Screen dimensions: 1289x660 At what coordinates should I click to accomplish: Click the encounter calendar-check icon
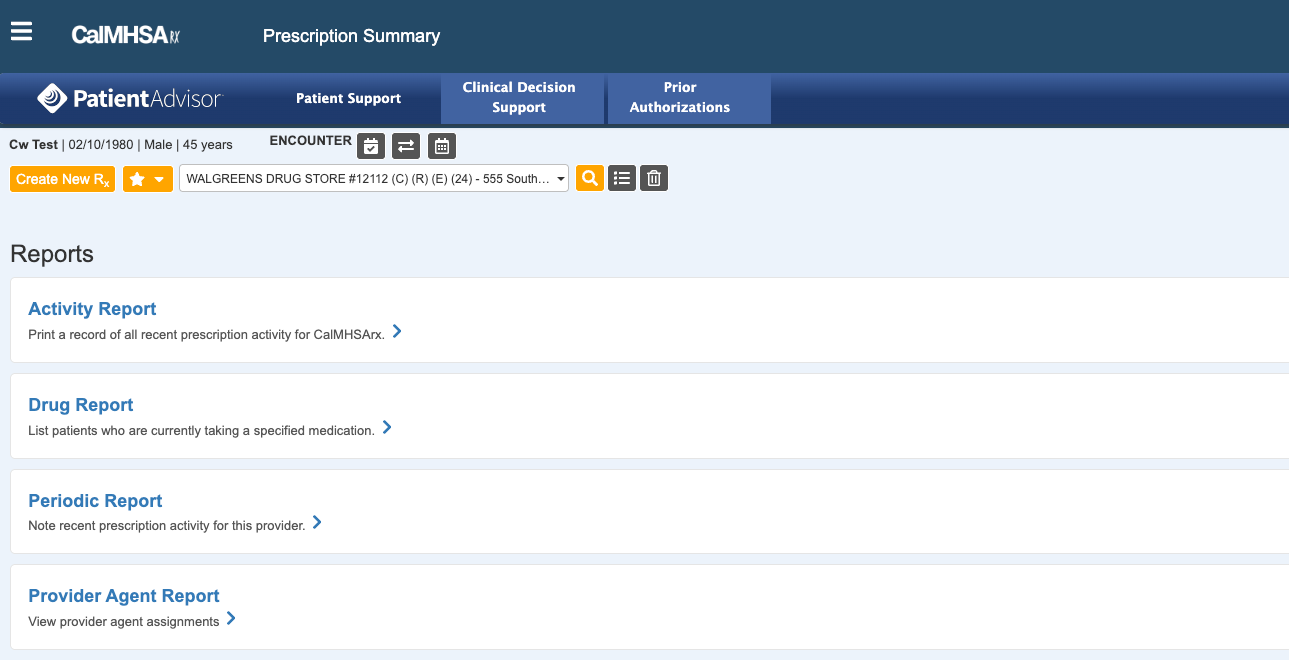pyautogui.click(x=371, y=146)
